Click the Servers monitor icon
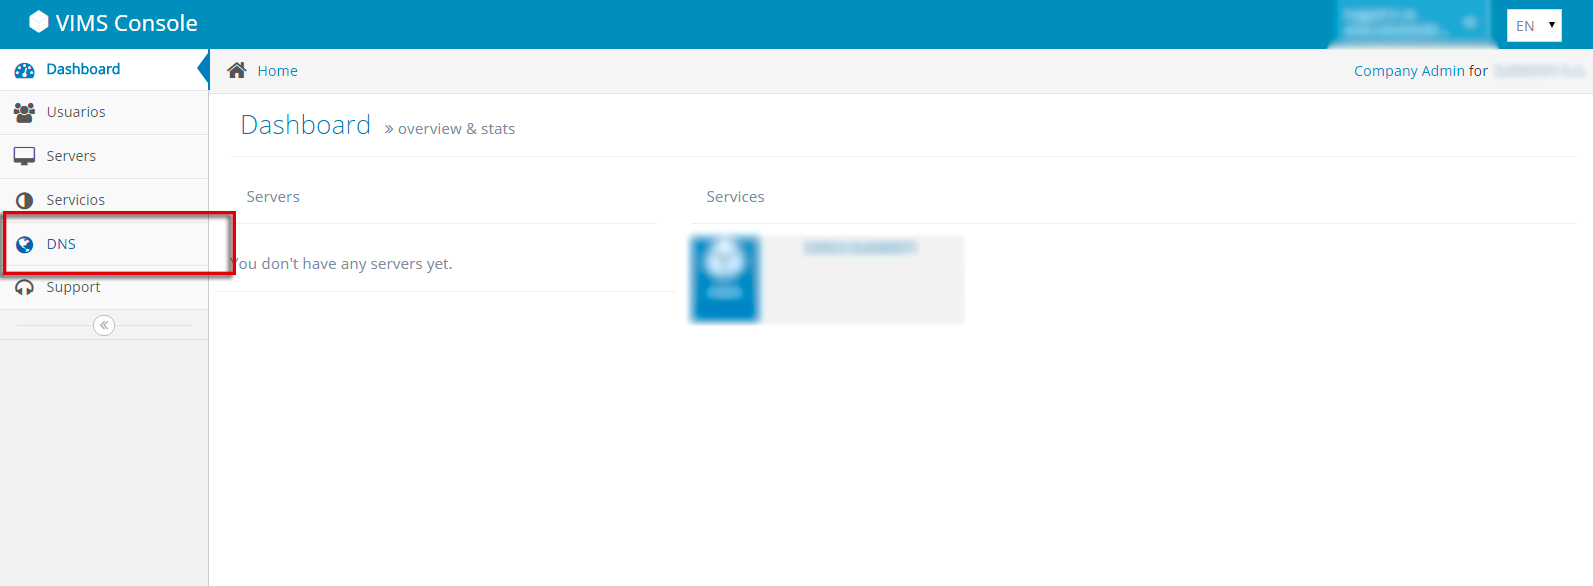Image resolution: width=1593 pixels, height=586 pixels. coord(24,157)
